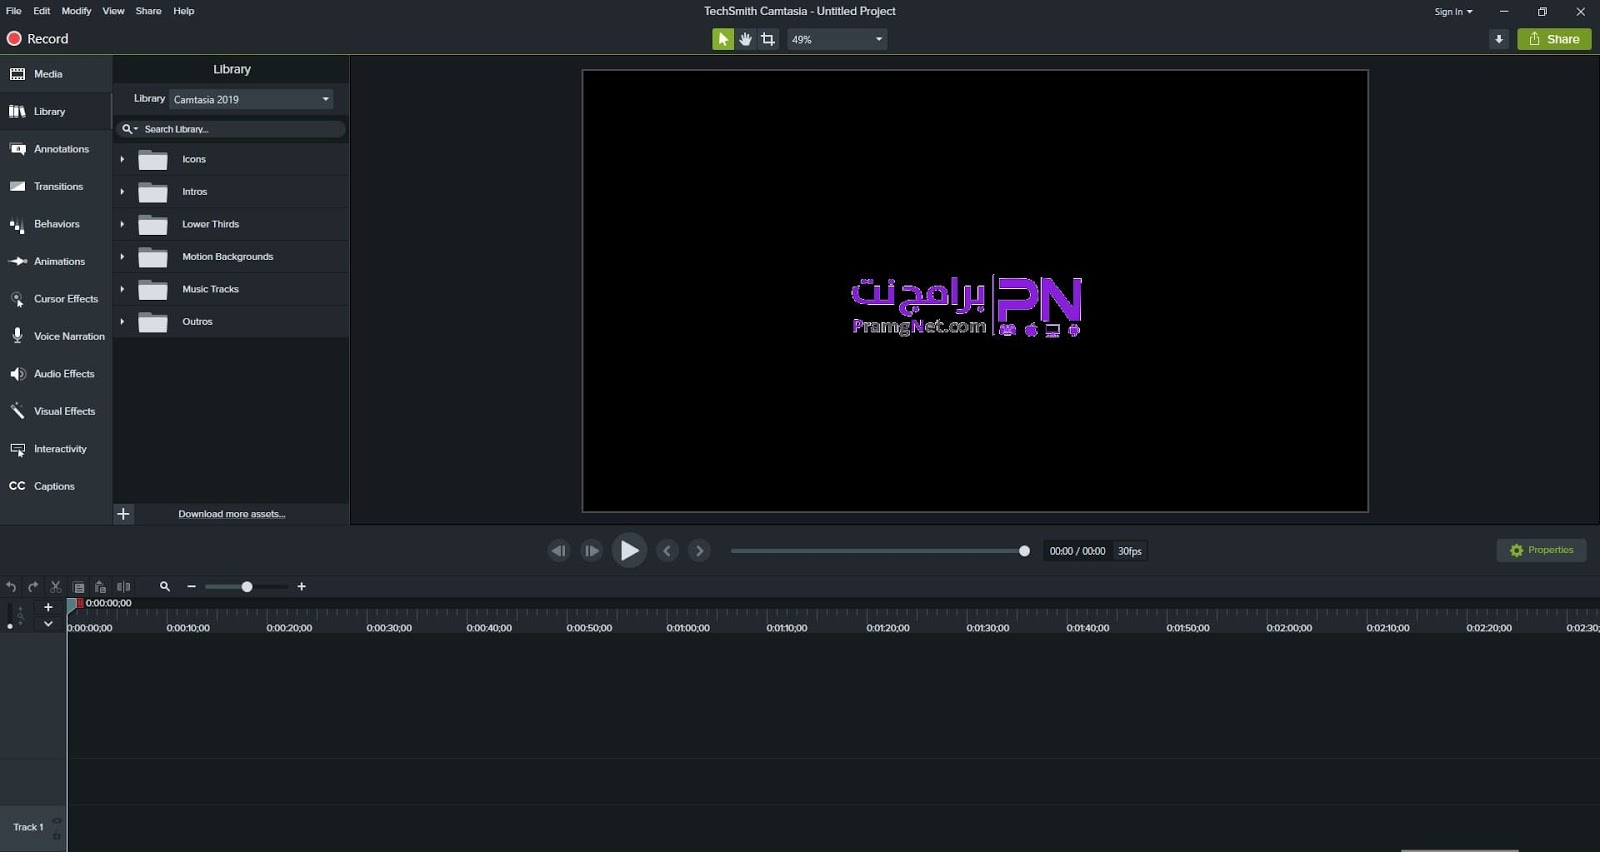Screen dimensions: 1600x852
Task: Open the canvas zoom 49% dropdown
Action: click(837, 39)
